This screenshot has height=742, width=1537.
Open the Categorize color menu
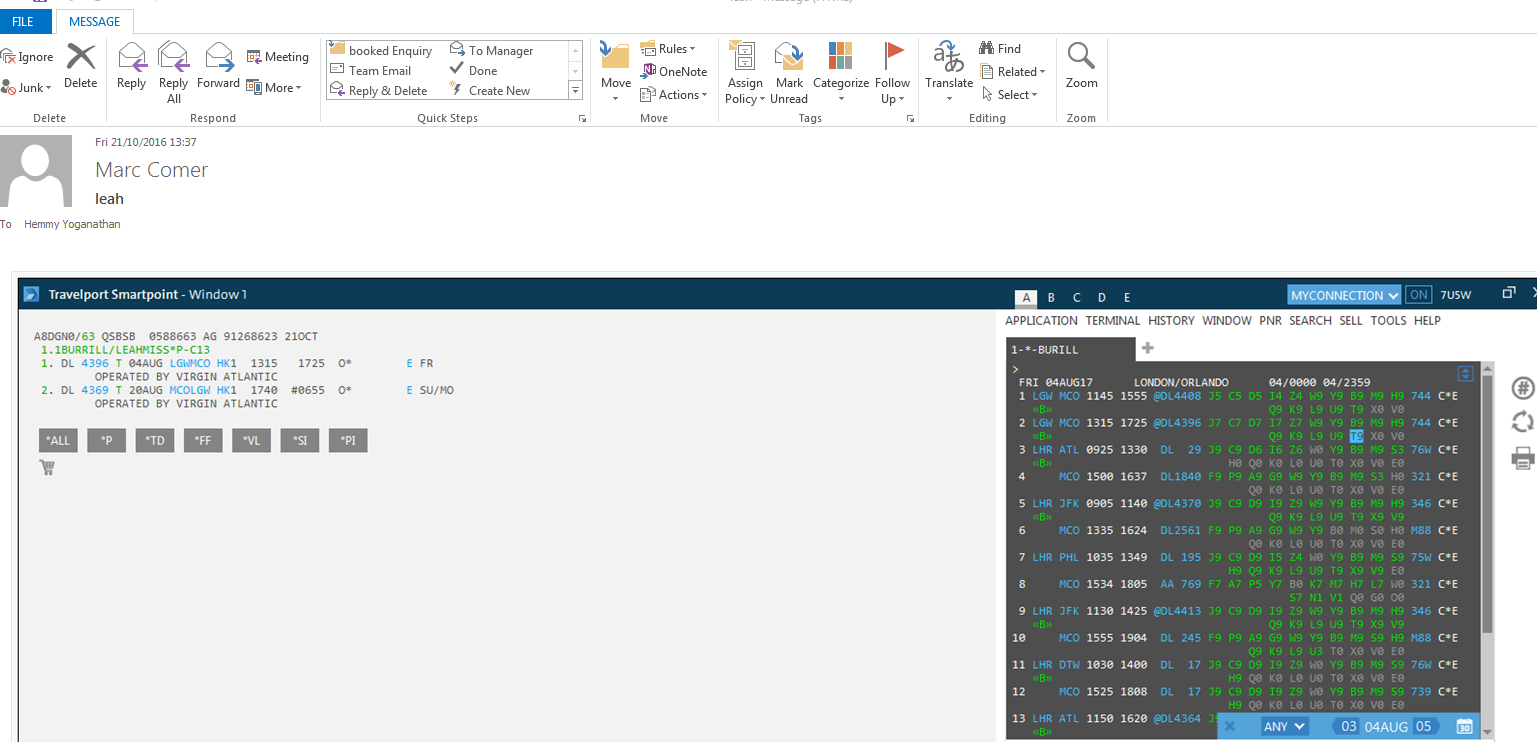pos(840,72)
